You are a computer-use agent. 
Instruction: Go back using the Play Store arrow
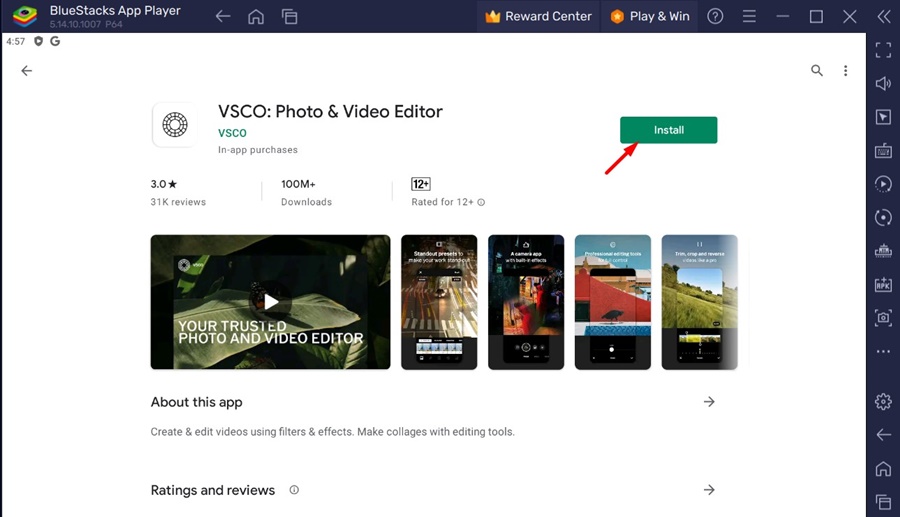point(26,71)
